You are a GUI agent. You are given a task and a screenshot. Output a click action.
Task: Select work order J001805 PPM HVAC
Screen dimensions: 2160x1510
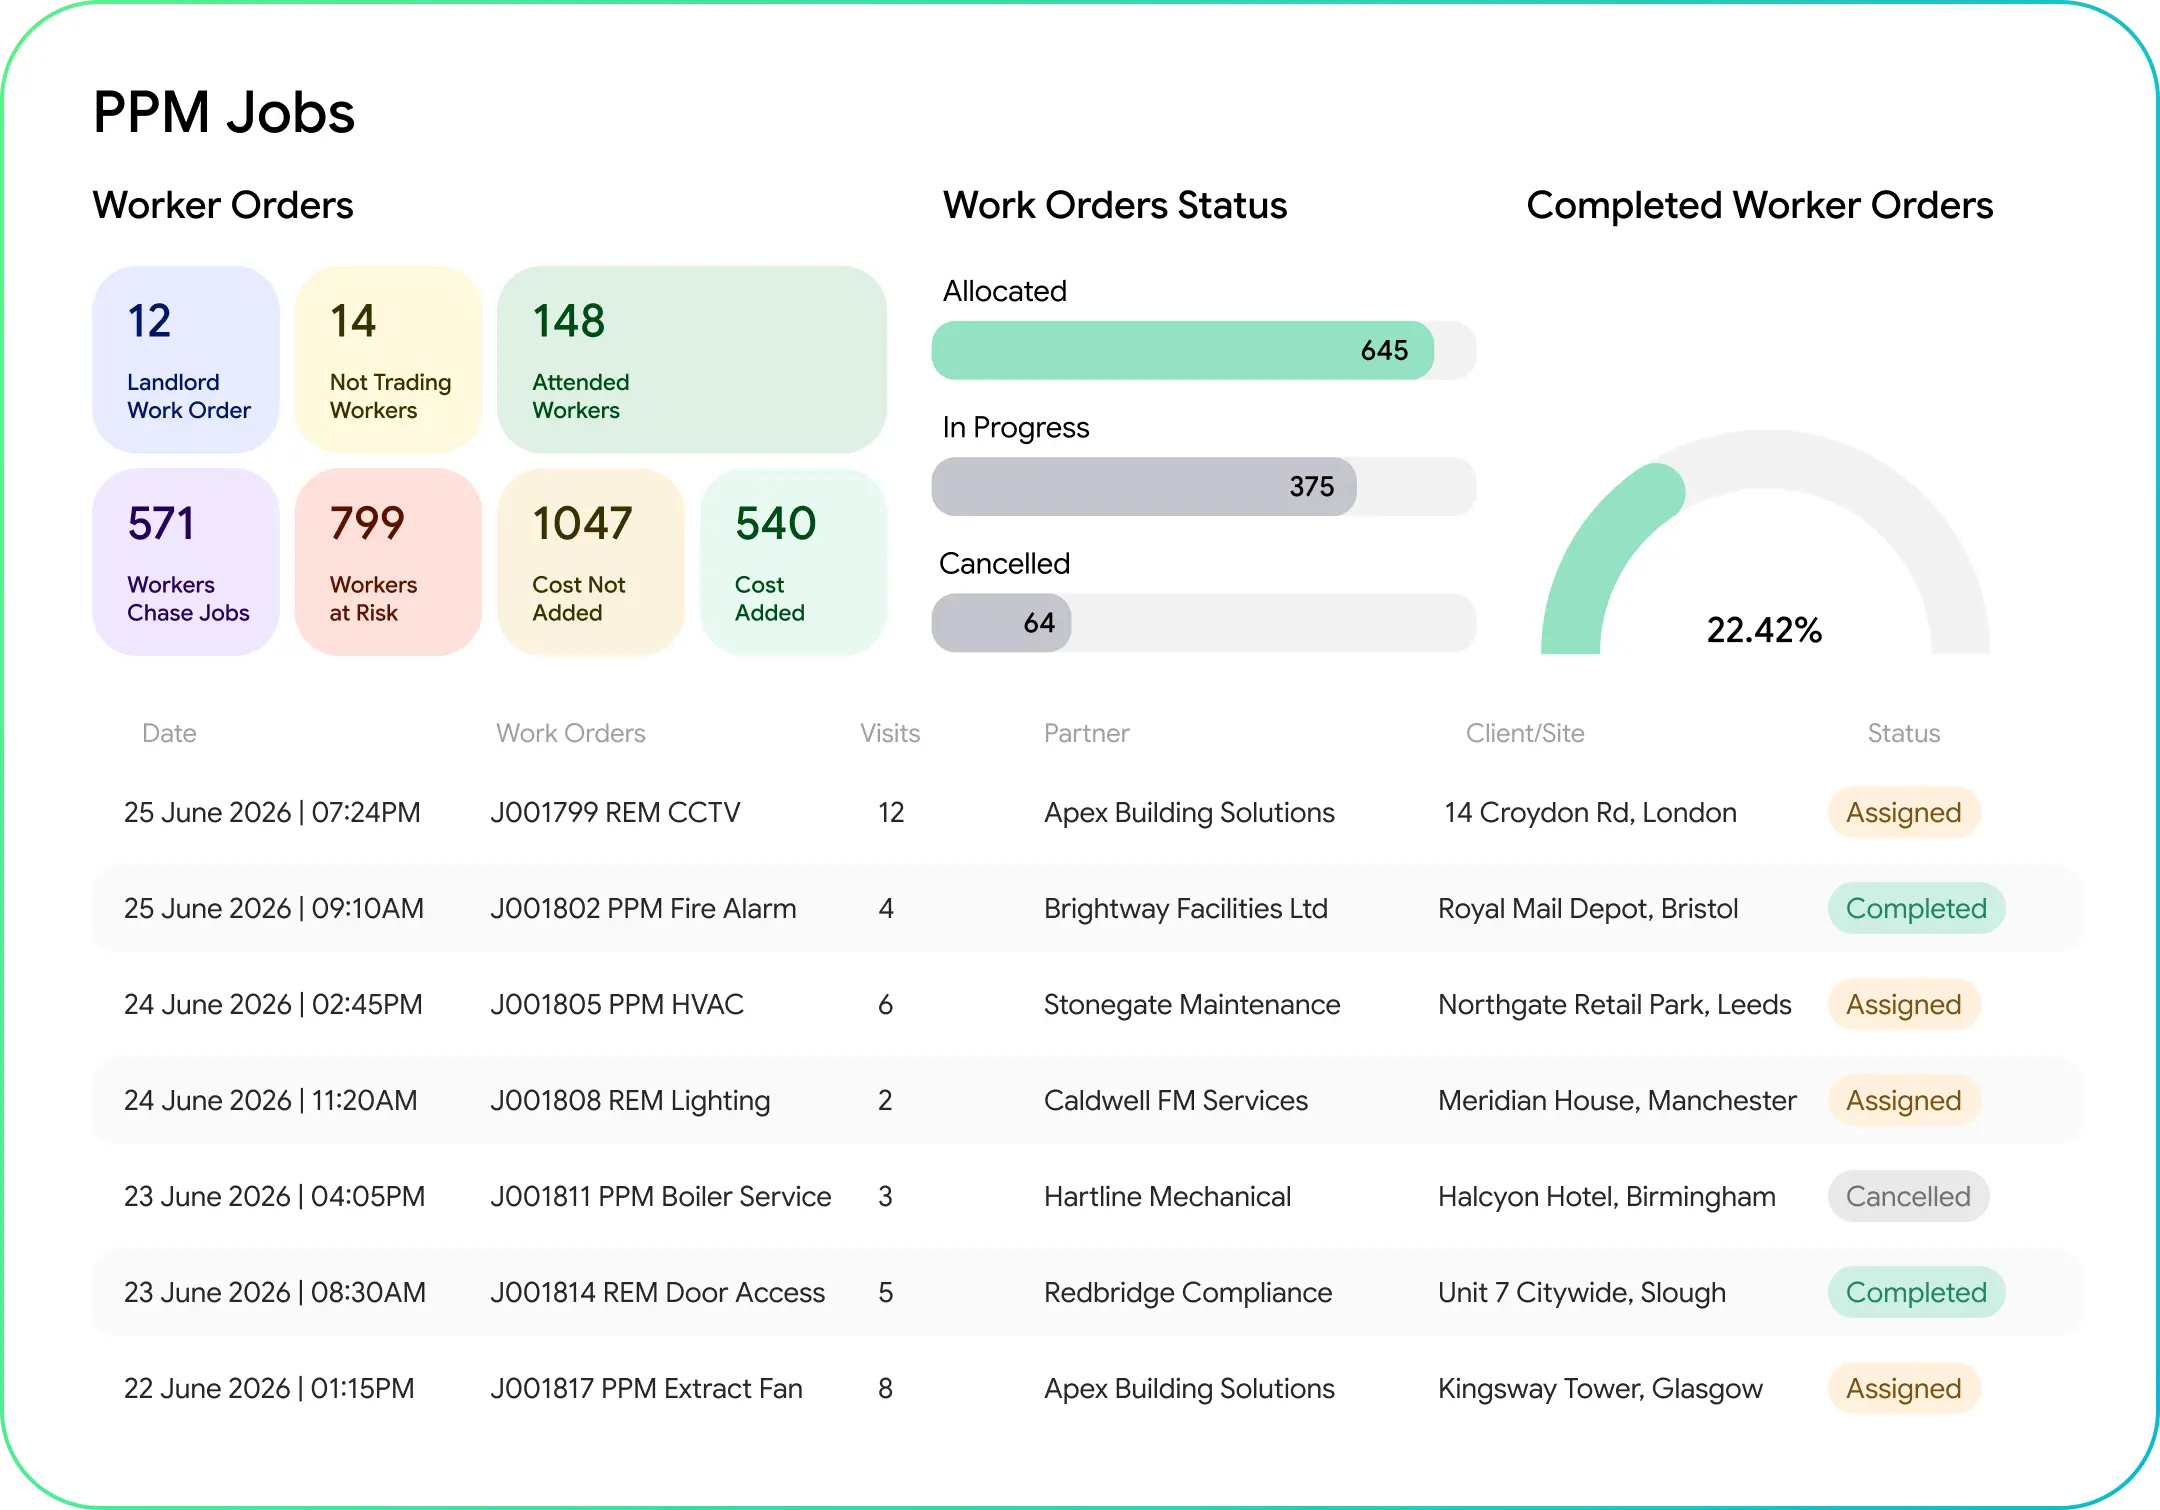pos(617,1004)
